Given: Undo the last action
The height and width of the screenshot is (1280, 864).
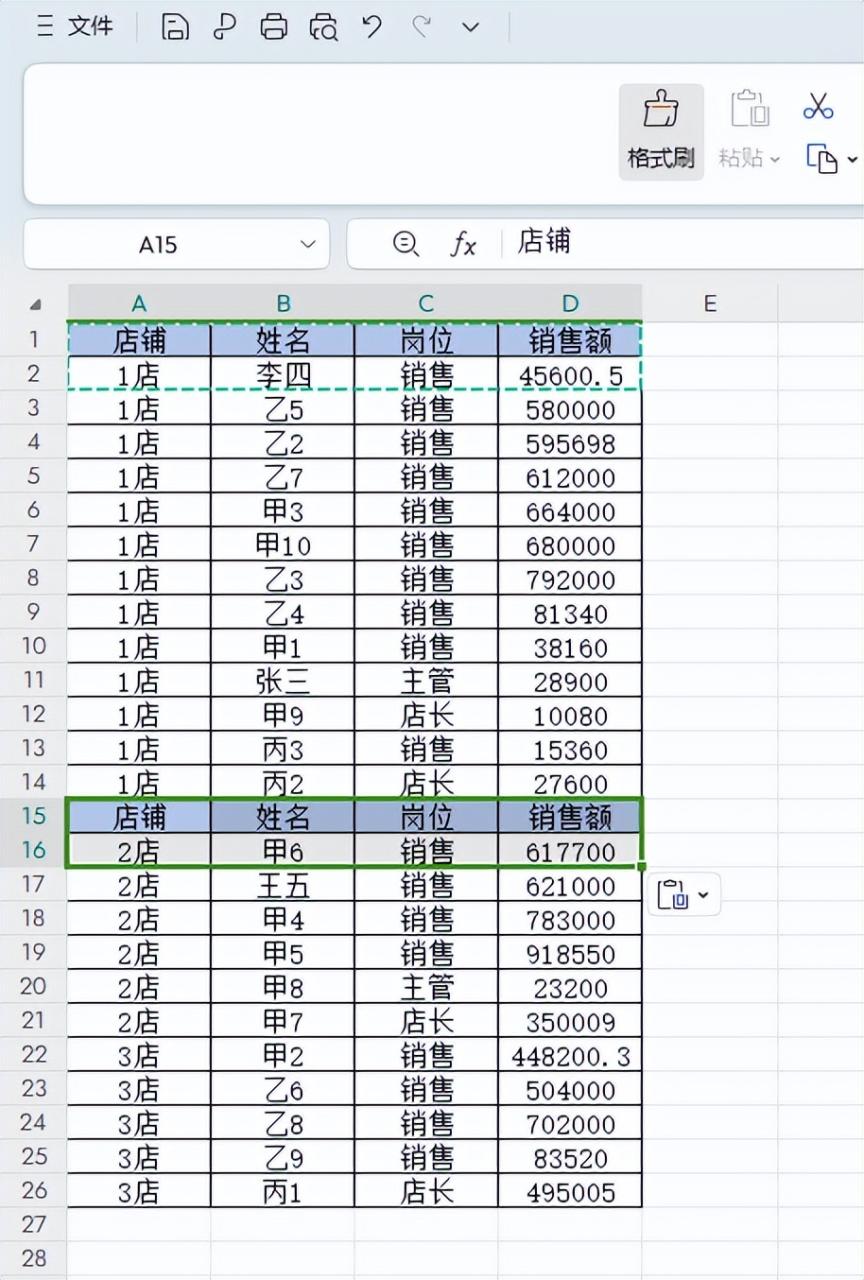Looking at the screenshot, I should (372, 26).
